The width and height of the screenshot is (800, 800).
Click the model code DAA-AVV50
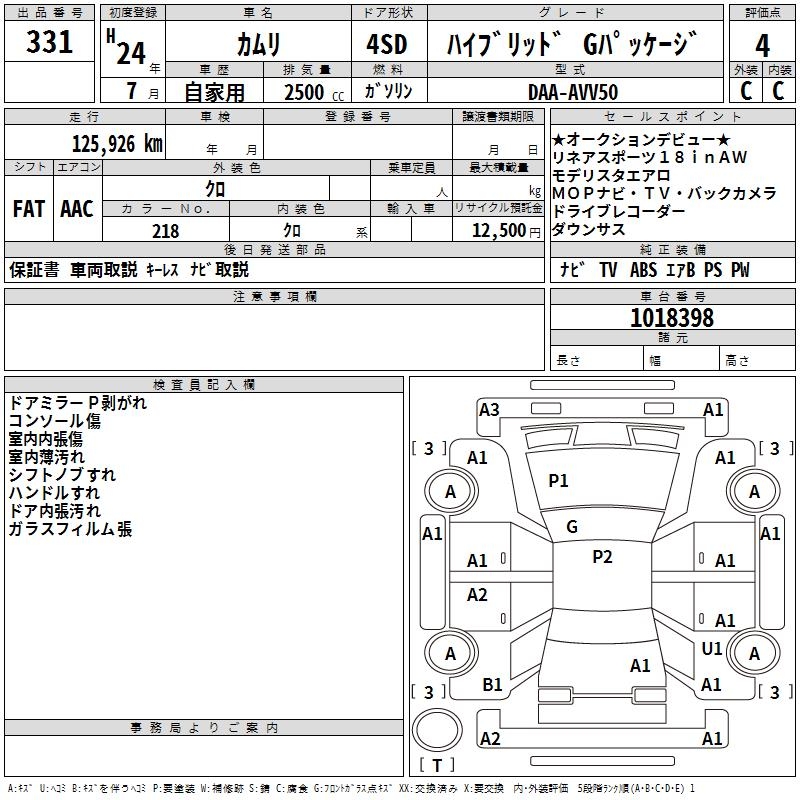(575, 92)
